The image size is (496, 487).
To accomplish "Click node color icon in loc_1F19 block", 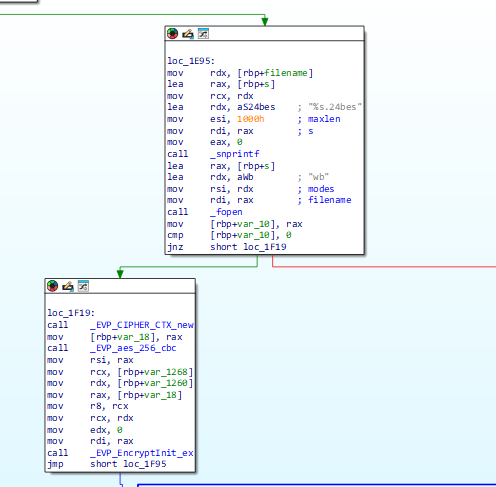I will (x=52, y=286).
